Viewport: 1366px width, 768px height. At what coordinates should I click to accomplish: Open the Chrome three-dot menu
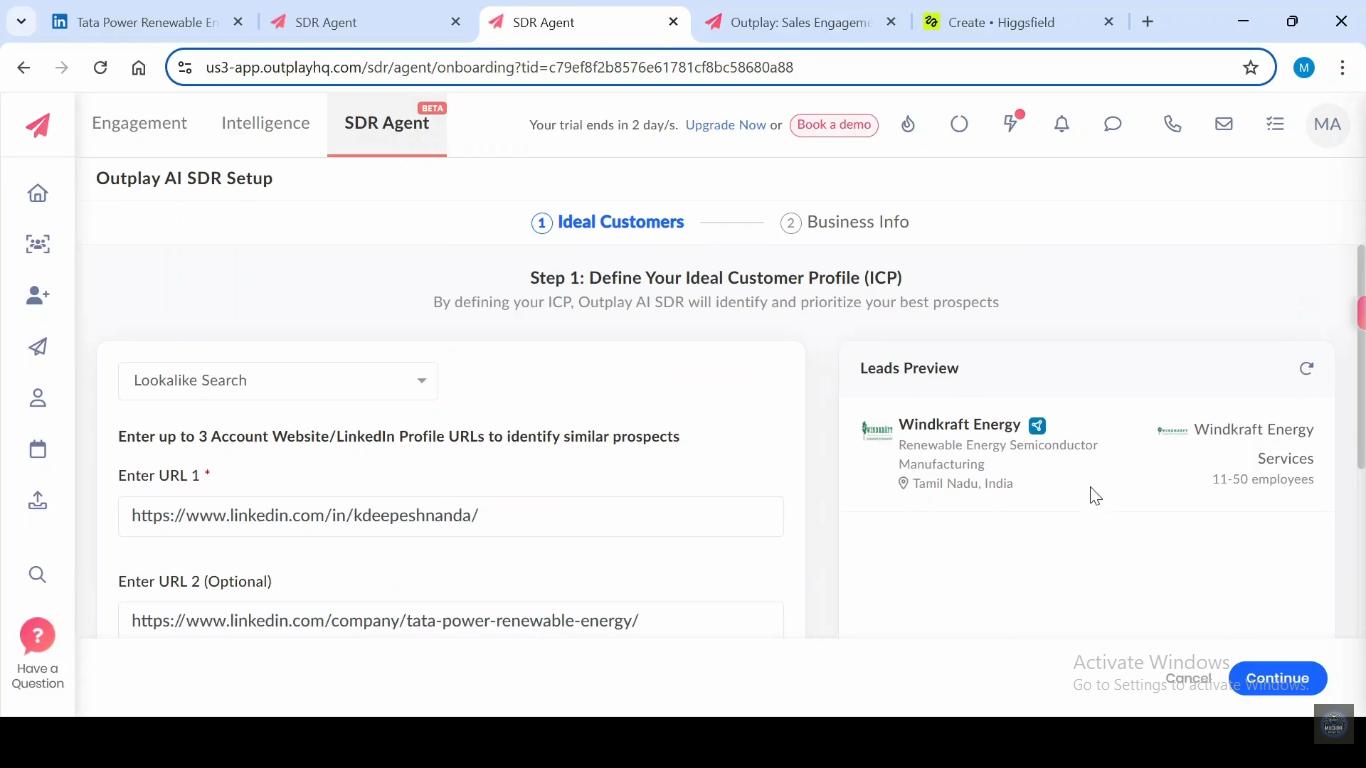(1340, 67)
